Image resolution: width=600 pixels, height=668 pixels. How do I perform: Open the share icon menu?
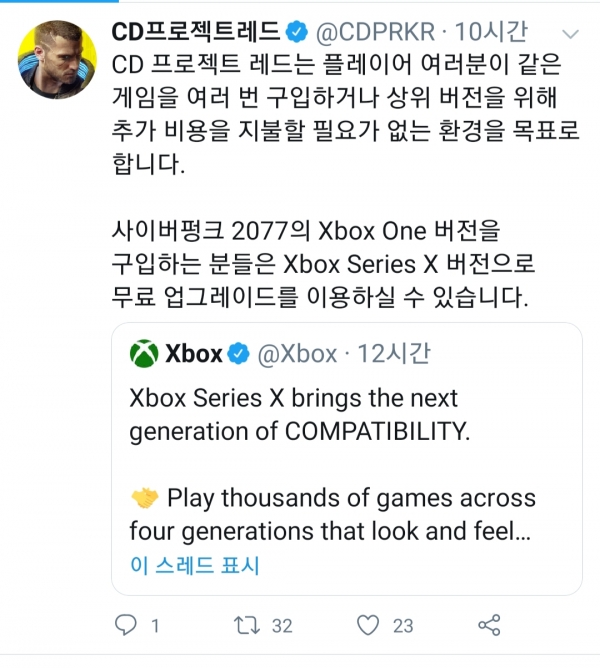click(490, 626)
